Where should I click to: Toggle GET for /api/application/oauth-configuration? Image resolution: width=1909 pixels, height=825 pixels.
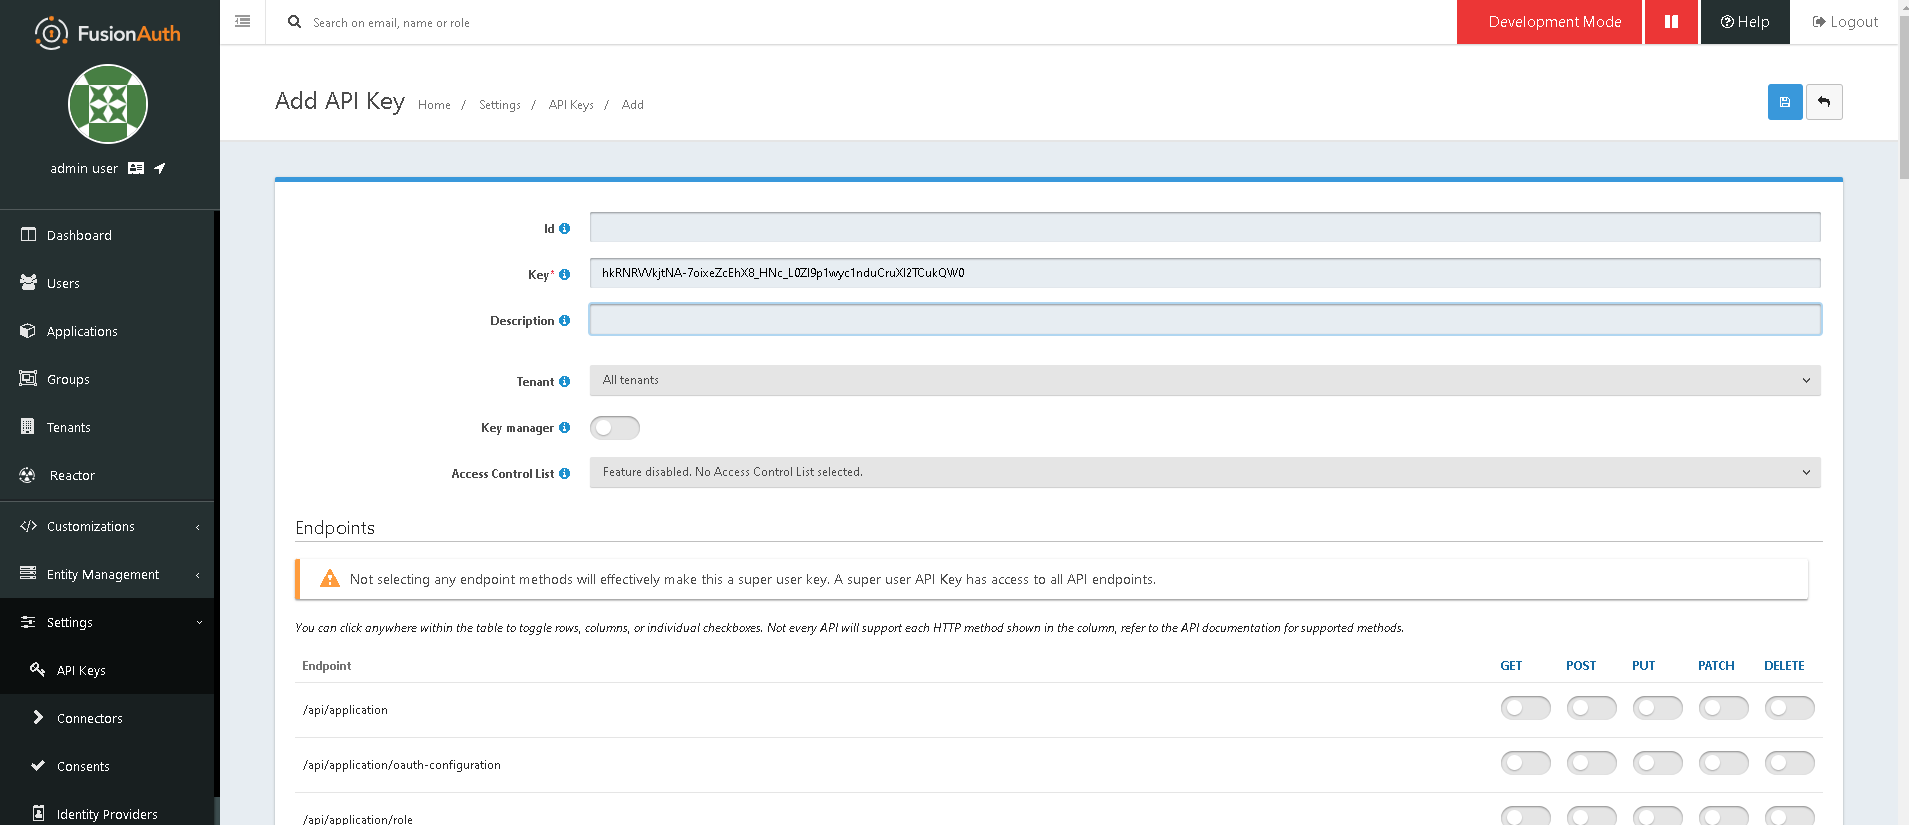click(x=1525, y=763)
